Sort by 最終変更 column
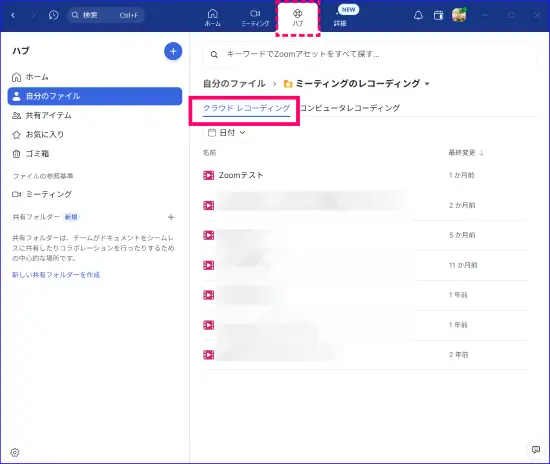 (466, 153)
